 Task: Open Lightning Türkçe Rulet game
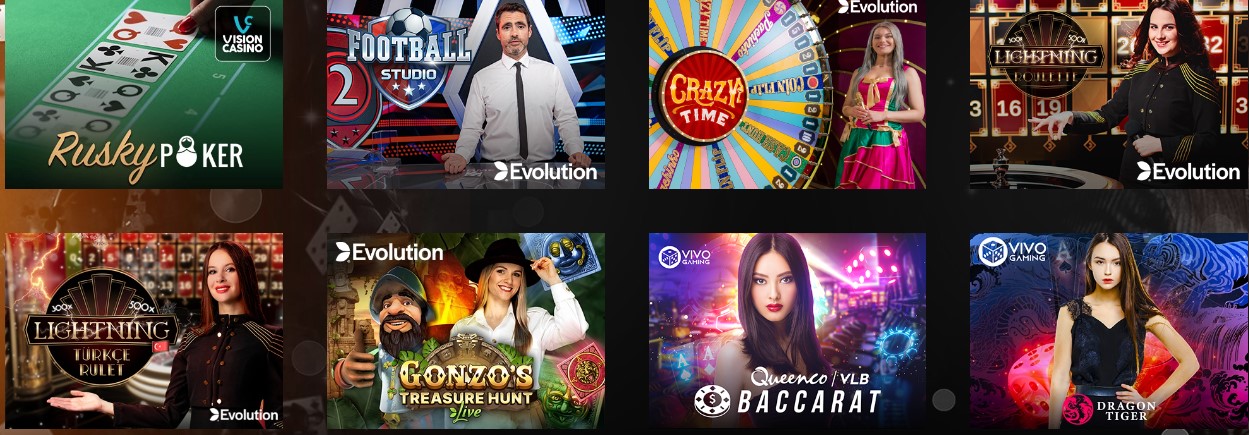point(144,331)
